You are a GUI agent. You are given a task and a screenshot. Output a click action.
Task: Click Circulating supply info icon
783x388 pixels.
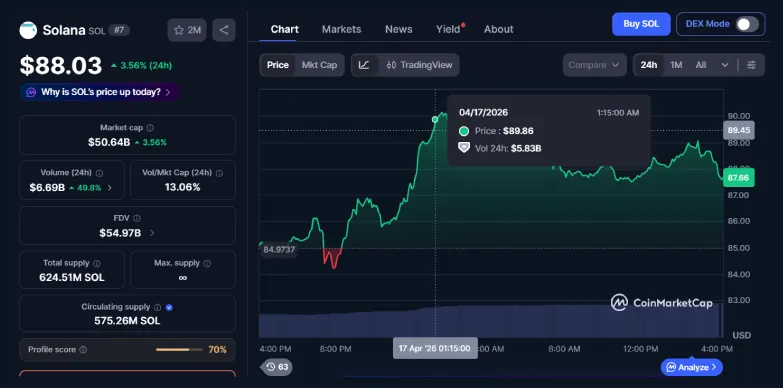coord(157,308)
